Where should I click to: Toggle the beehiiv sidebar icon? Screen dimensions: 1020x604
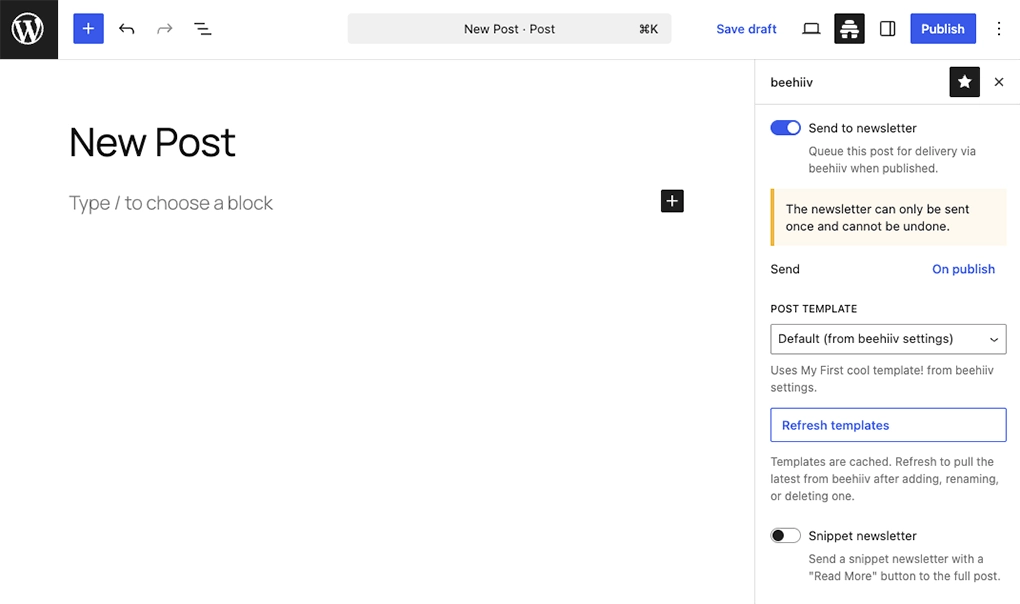click(x=850, y=29)
